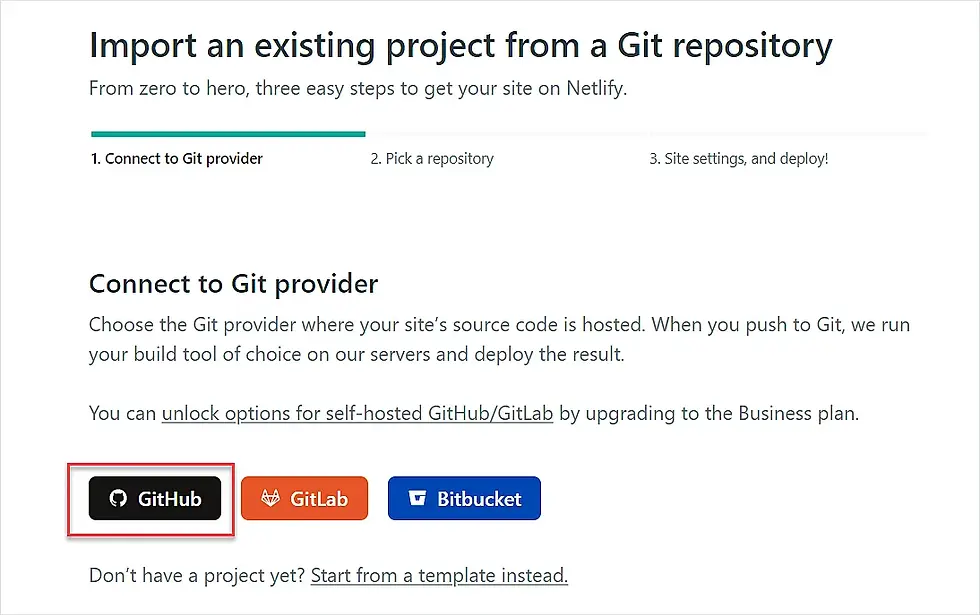Open the unlock options for self-hosted GitHub/GitLab link
980x615 pixels.
coord(357,414)
